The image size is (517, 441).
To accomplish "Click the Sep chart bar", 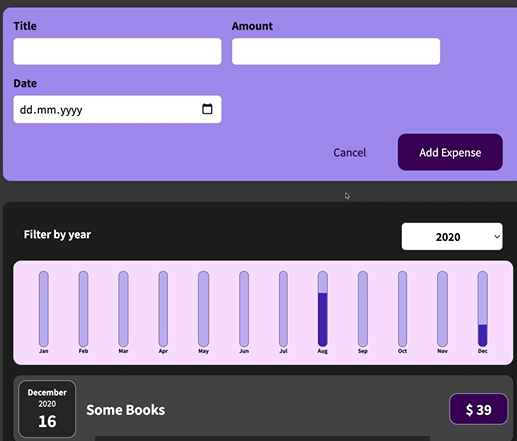I will click(x=363, y=309).
